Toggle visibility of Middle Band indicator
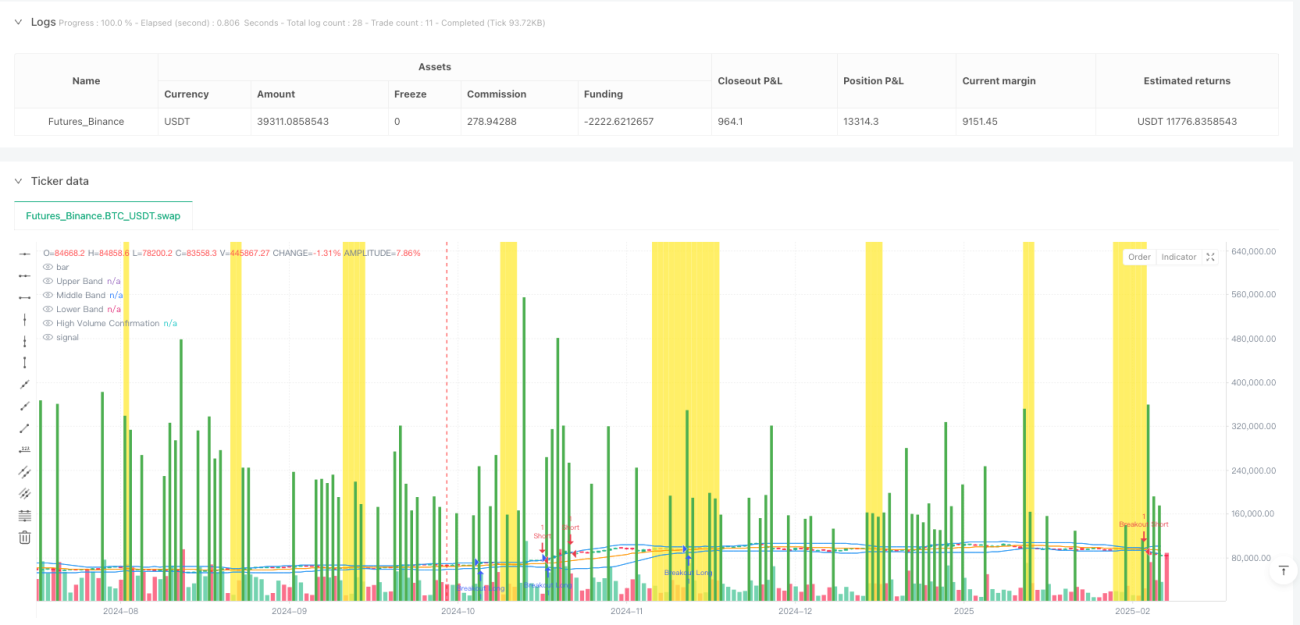Viewport: 1300px width, 625px height. [48, 295]
